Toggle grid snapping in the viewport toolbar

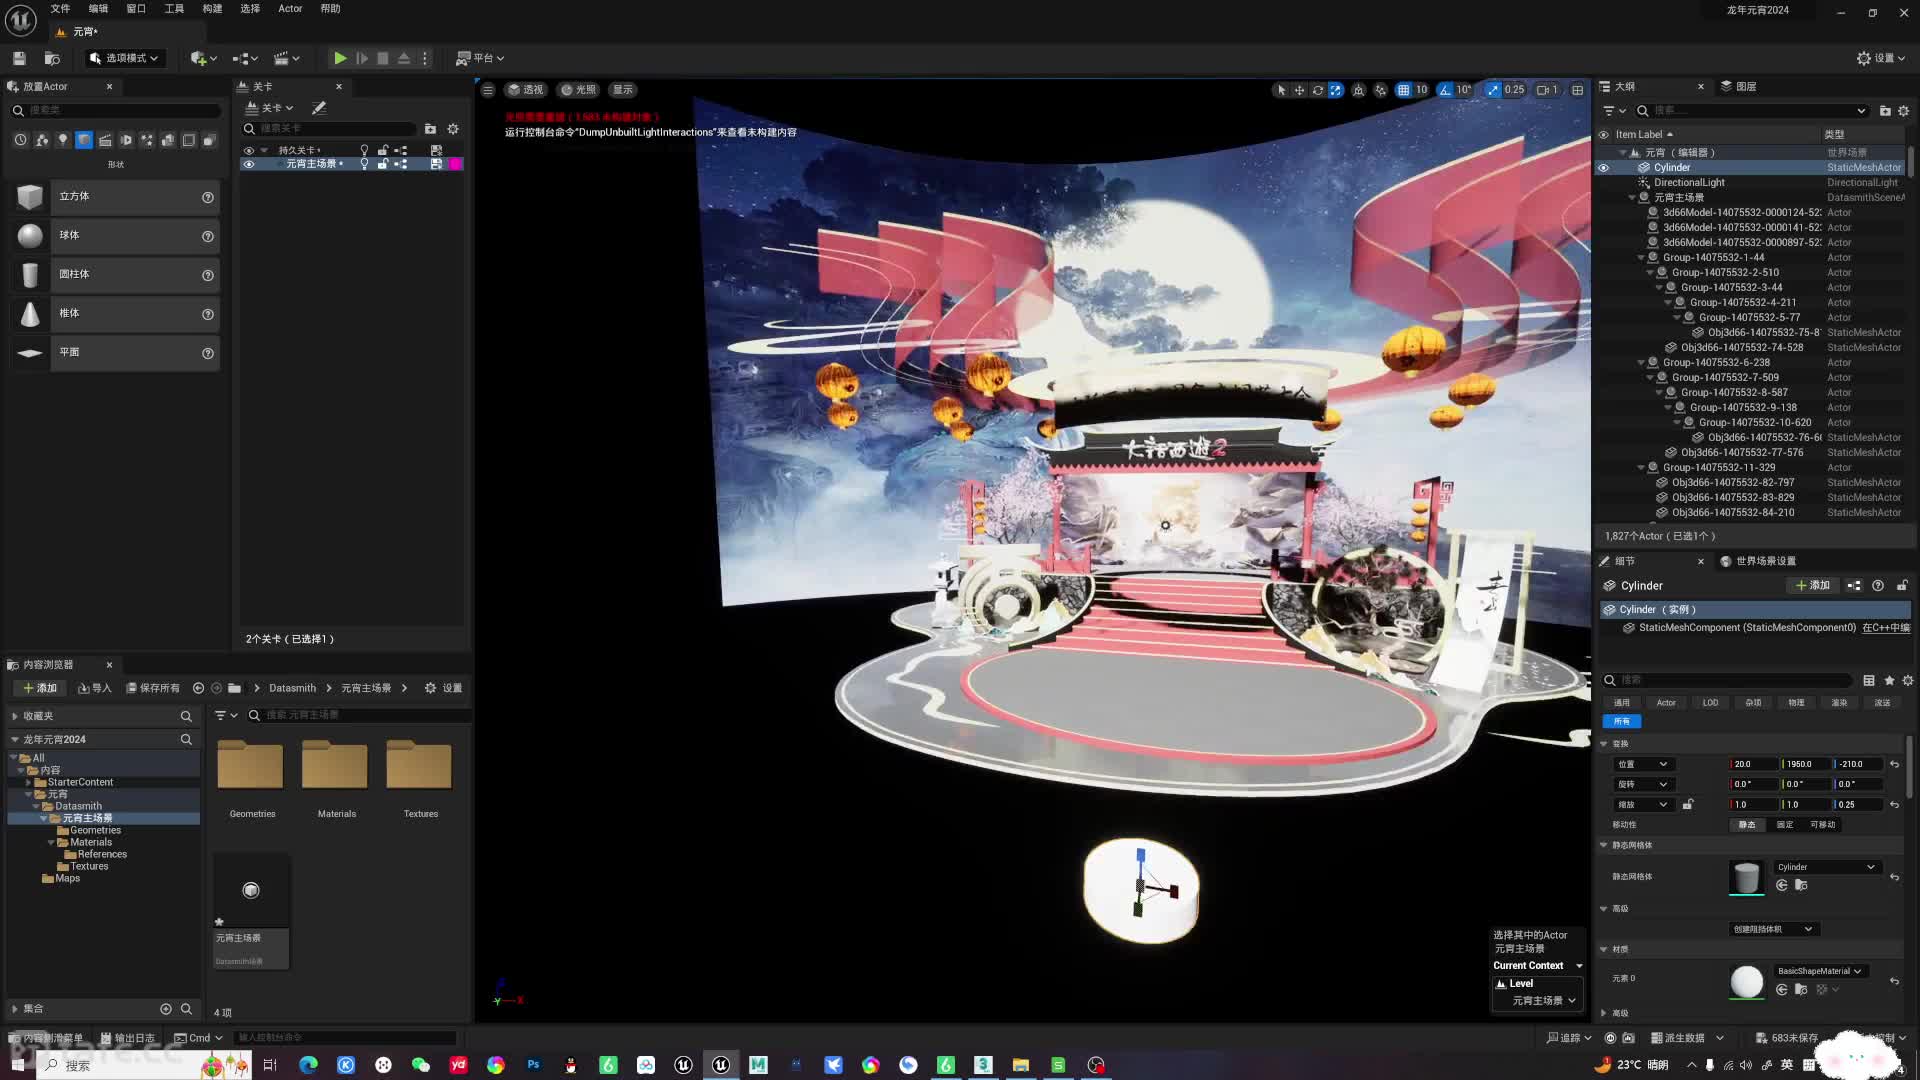[x=1404, y=90]
